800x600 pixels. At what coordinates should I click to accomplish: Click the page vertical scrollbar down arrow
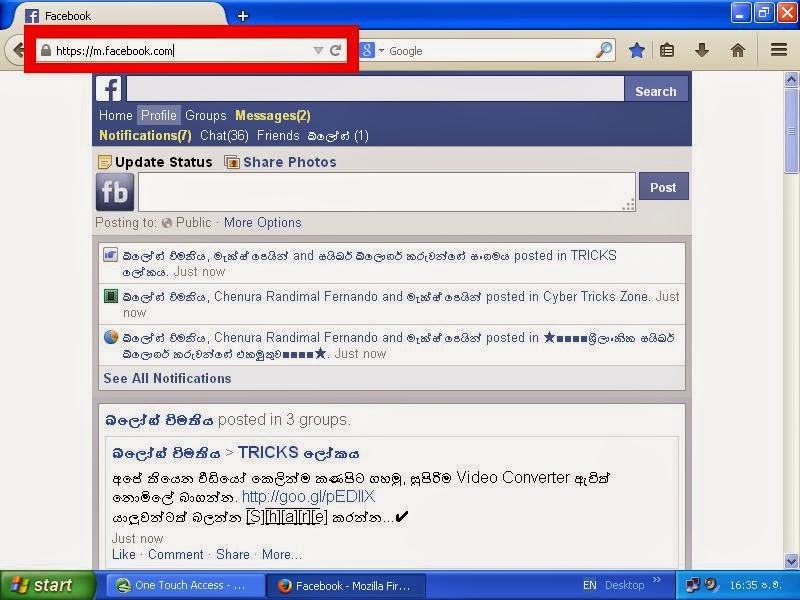click(791, 561)
